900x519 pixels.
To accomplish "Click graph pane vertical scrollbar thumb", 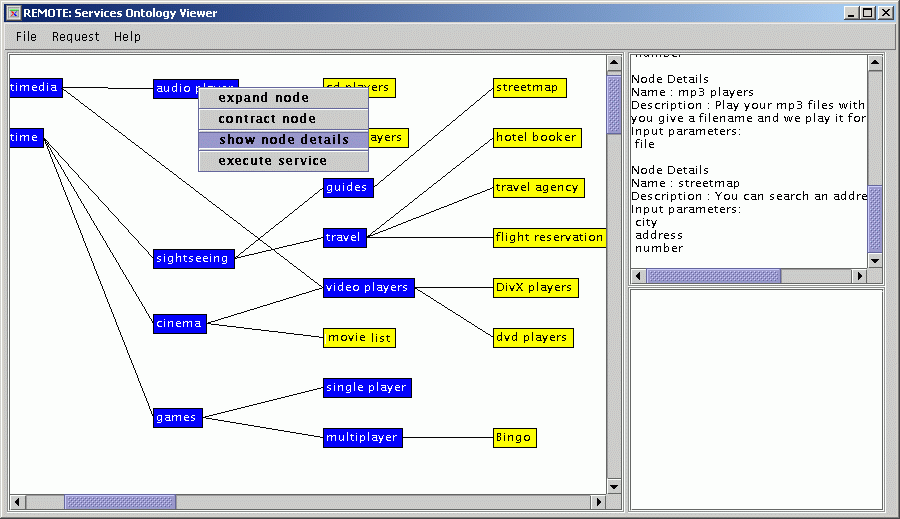I will coord(614,104).
